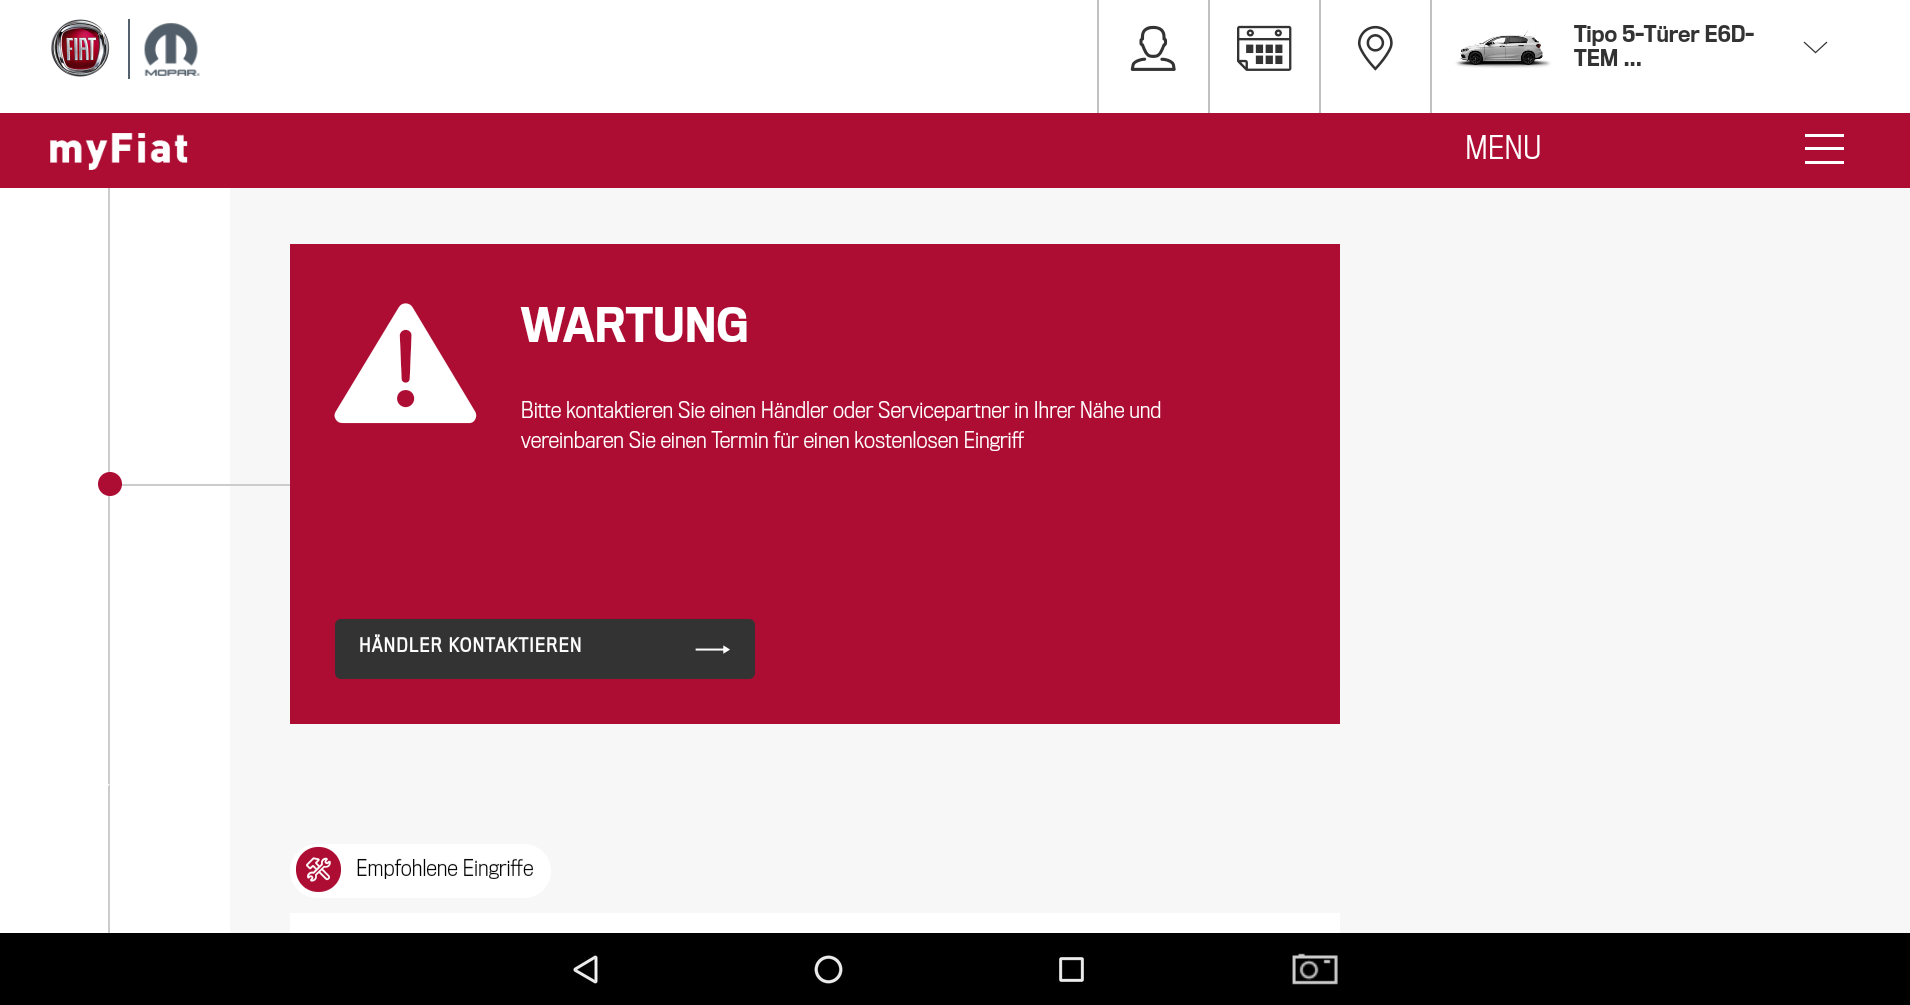Click the Tipo car thumbnail image
1910x1005 pixels.
1501,49
